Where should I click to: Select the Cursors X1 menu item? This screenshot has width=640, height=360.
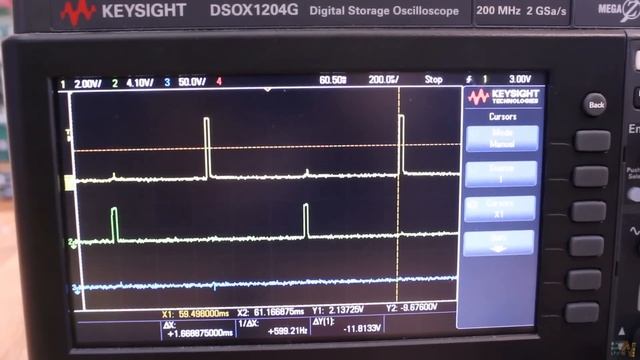tap(500, 209)
